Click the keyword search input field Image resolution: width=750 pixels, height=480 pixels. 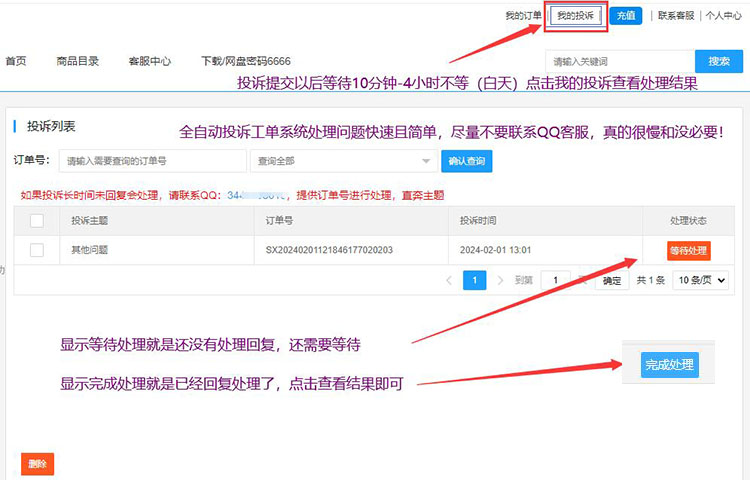pyautogui.click(x=619, y=61)
